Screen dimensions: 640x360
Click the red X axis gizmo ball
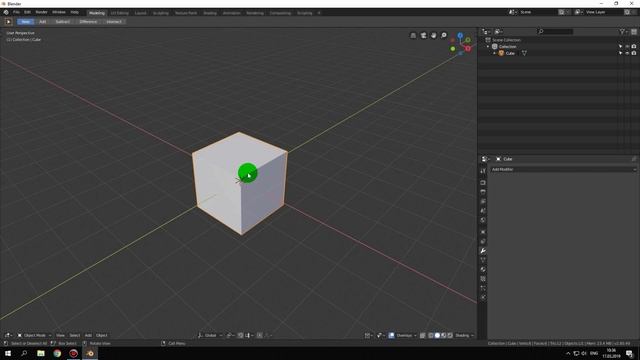(x=468, y=49)
